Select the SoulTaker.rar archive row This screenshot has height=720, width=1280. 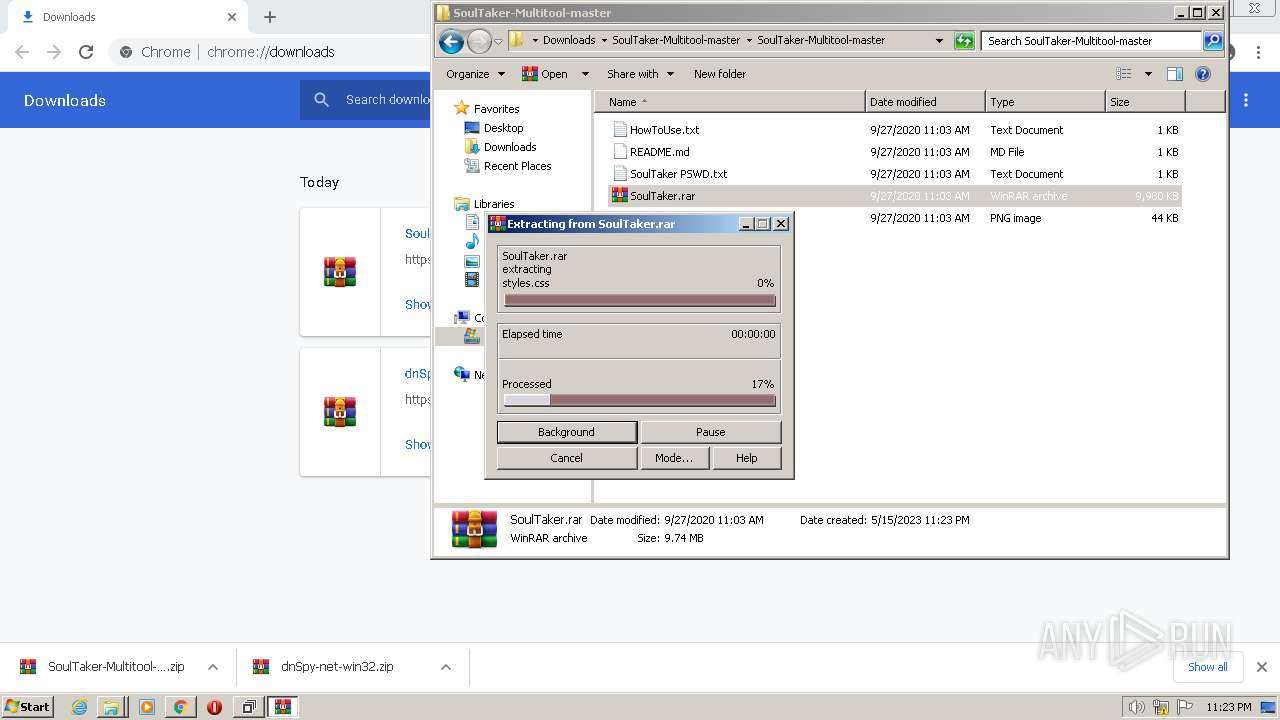(x=894, y=196)
